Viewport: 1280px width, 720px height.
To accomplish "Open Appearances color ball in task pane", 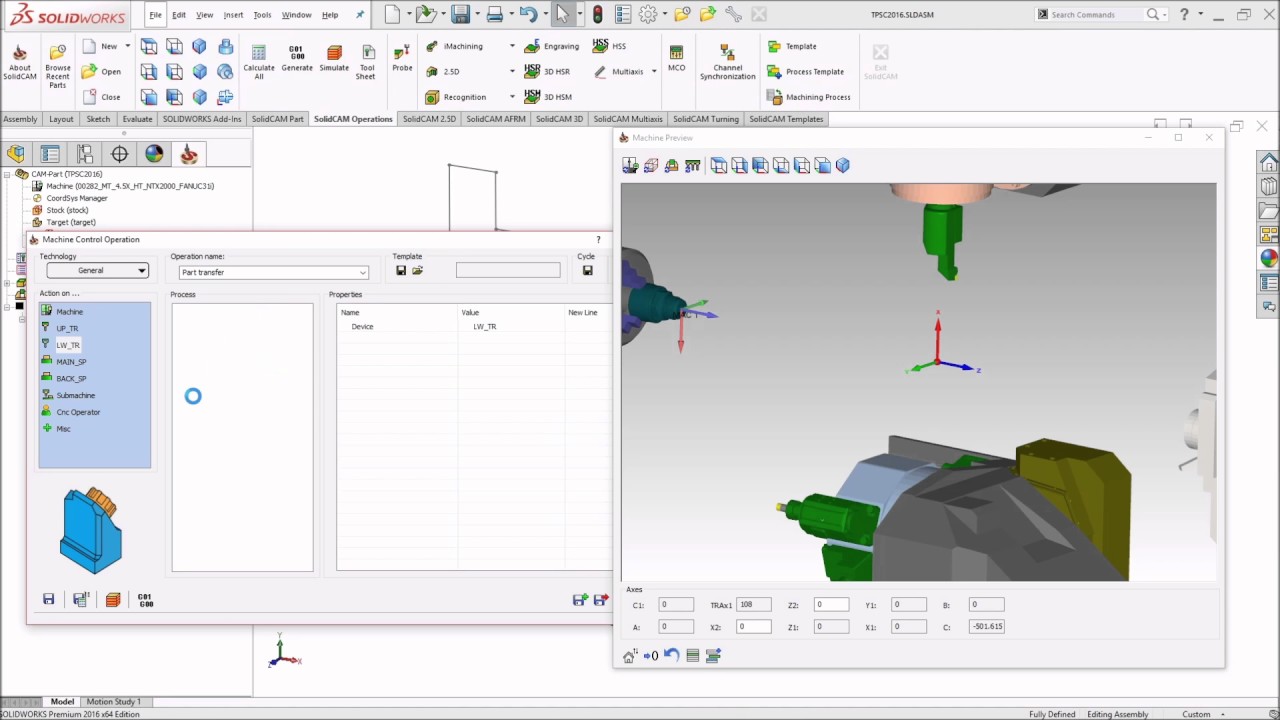I will [1269, 259].
